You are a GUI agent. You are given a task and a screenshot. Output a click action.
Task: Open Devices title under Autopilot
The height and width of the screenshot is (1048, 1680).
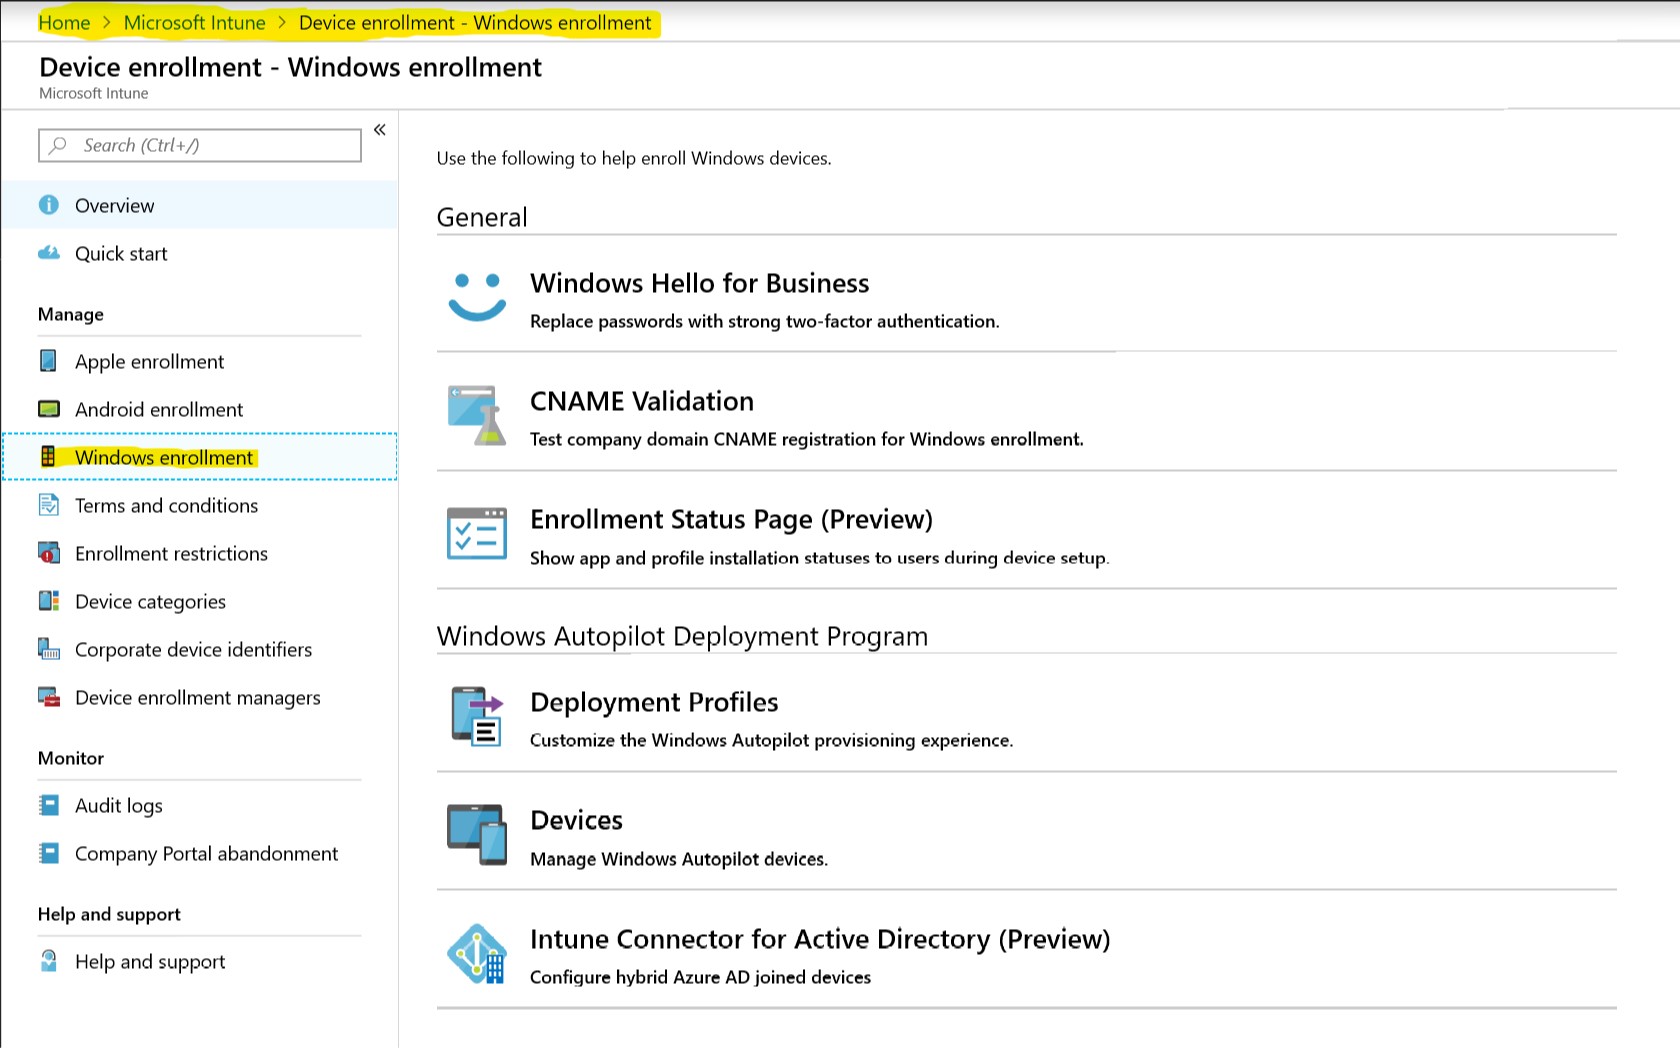[x=576, y=820]
